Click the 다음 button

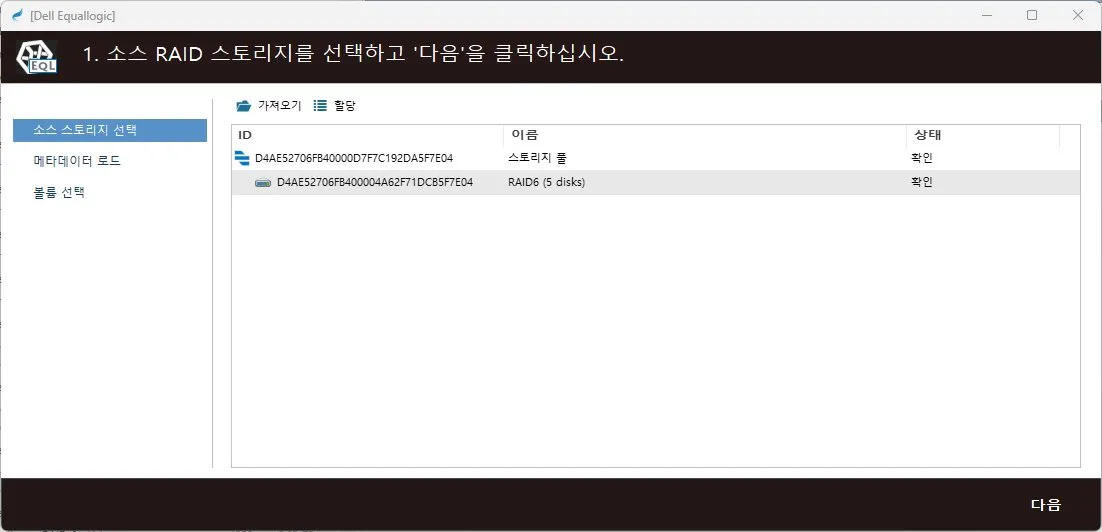pos(1046,505)
